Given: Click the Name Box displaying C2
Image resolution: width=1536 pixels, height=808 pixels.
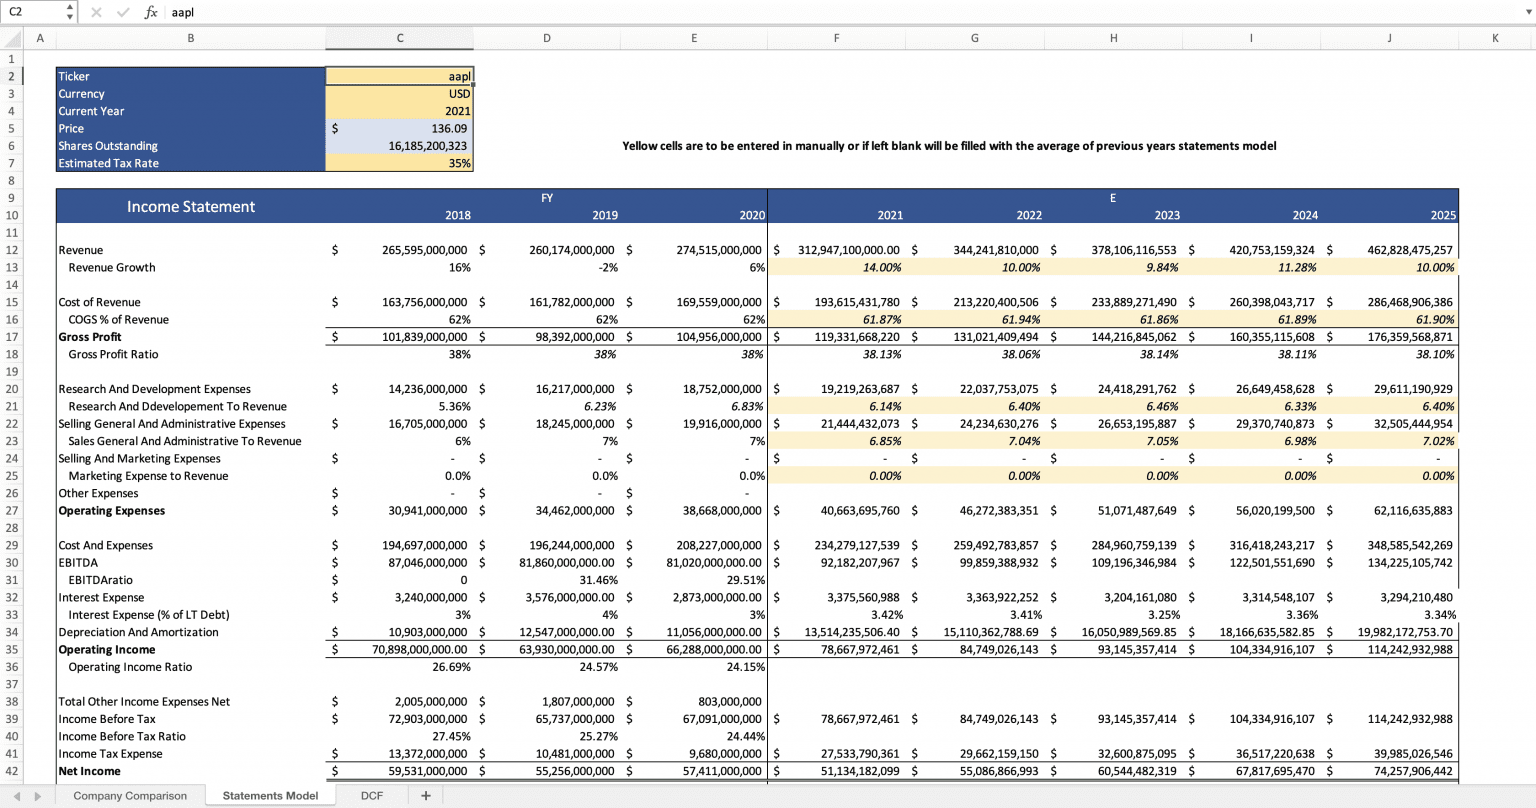Looking at the screenshot, I should [x=30, y=12].
